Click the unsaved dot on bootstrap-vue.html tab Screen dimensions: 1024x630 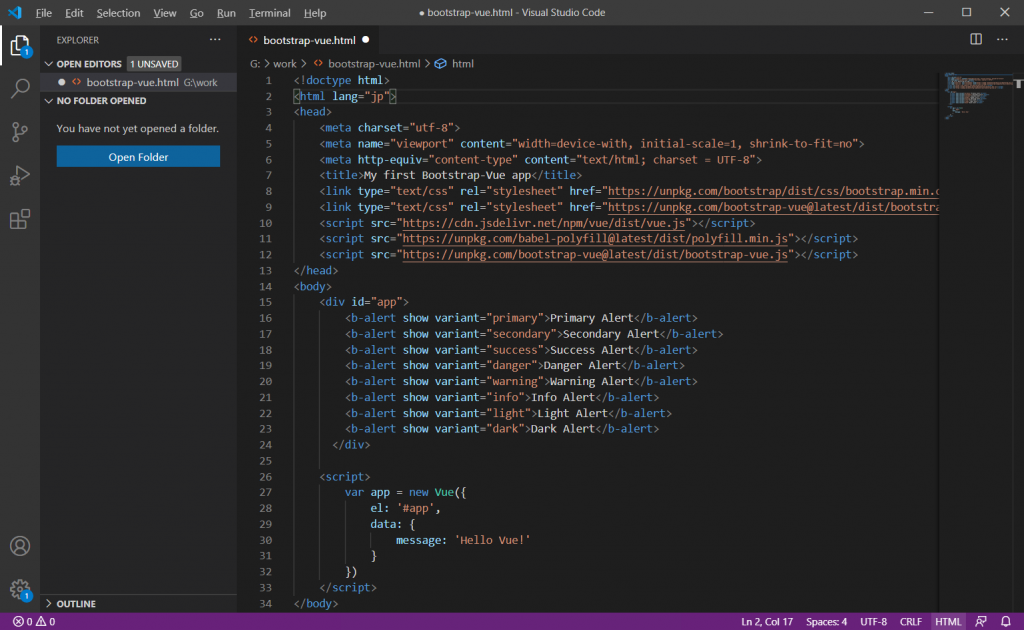tap(366, 40)
